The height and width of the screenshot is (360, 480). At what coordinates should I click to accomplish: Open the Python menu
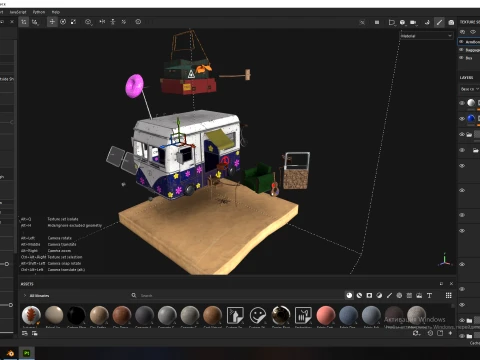(39, 12)
